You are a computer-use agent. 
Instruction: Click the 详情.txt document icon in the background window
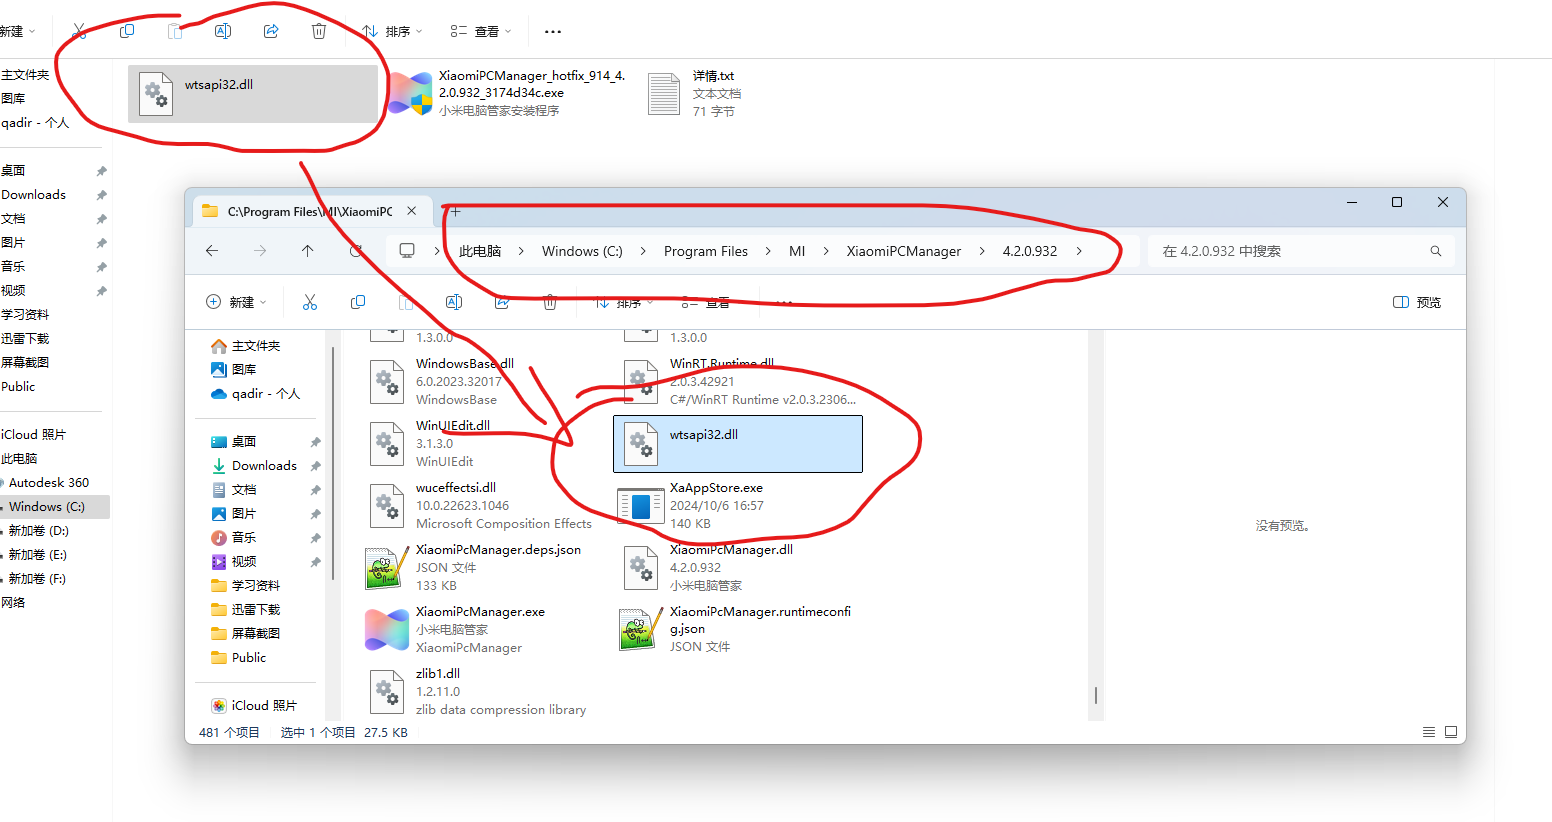coord(664,93)
